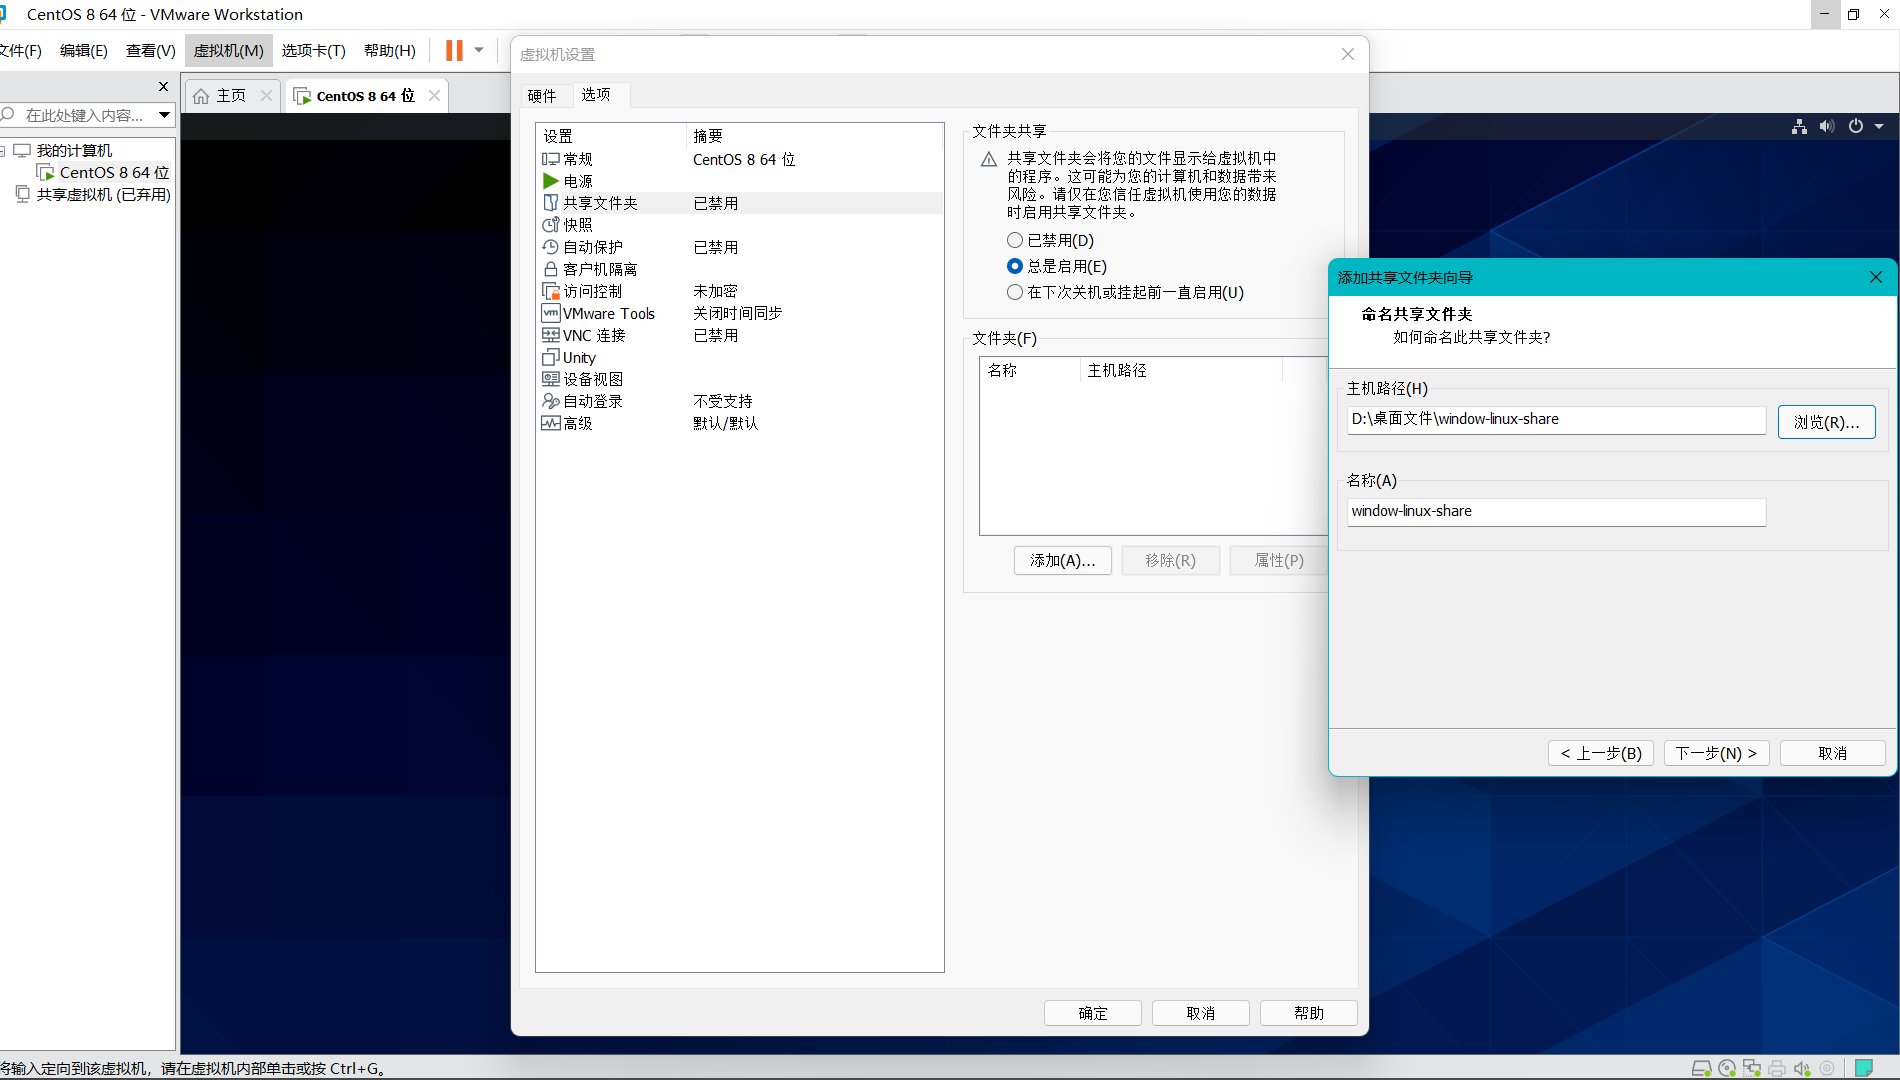The width and height of the screenshot is (1900, 1080).
Task: Open the dropdown arrow next to the pause button
Action: [479, 50]
